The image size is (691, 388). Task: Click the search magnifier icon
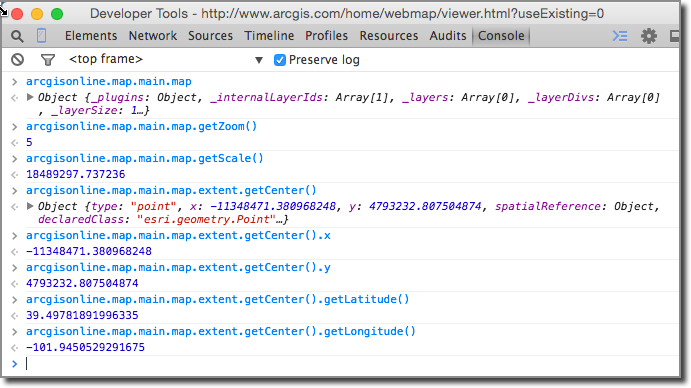17,36
